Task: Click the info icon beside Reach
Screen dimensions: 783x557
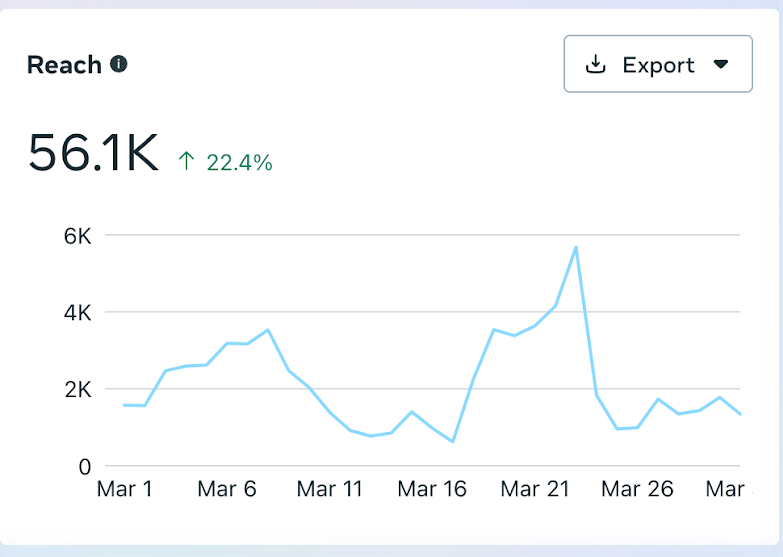Action: point(119,65)
